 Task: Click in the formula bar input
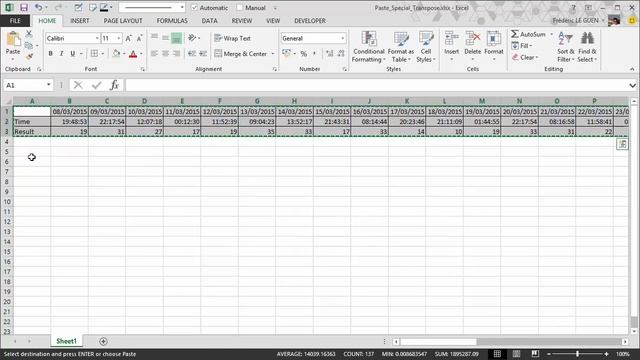[x=376, y=85]
